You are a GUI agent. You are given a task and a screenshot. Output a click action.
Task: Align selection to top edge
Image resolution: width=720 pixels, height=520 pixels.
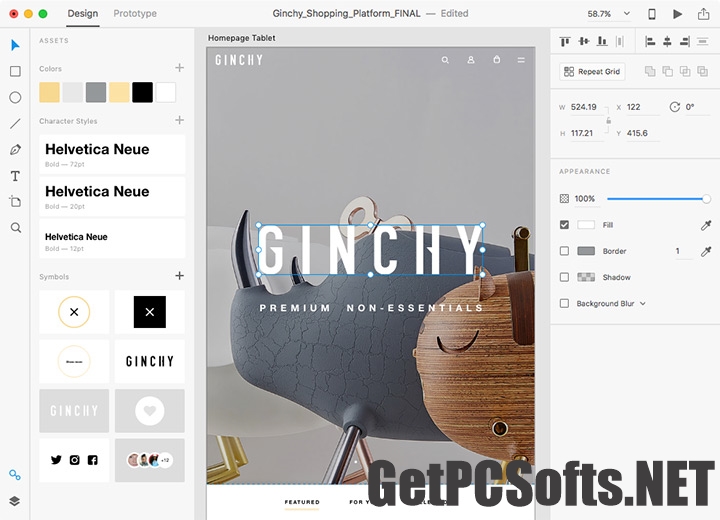coord(565,42)
